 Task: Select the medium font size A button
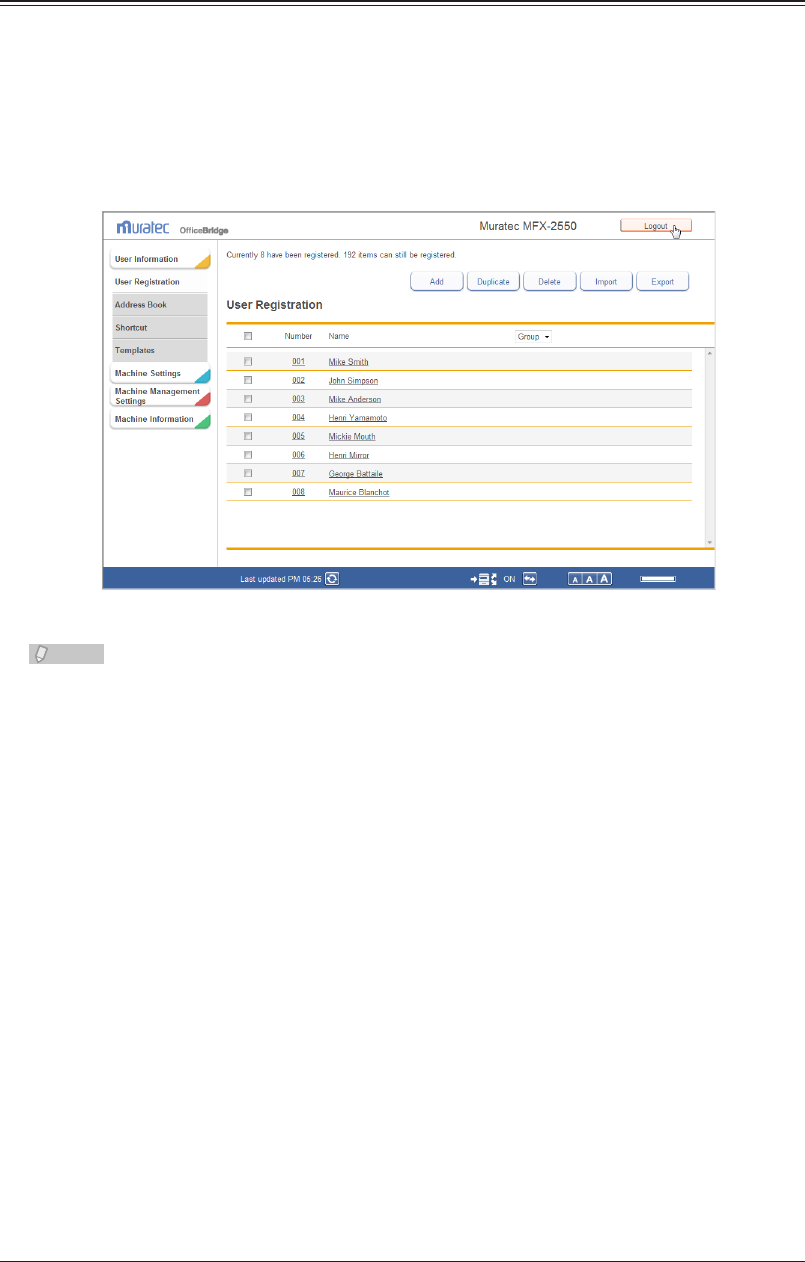point(590,578)
